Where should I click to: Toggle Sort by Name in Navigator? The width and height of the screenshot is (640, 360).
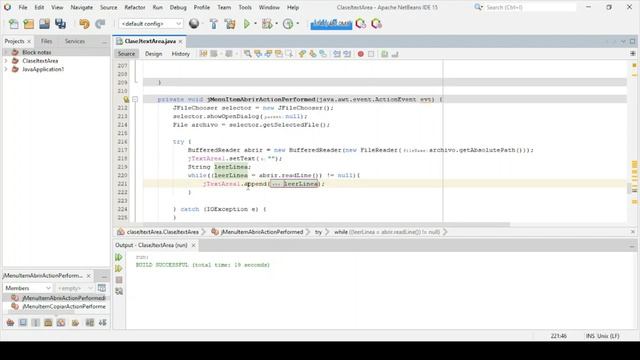tap(90, 322)
